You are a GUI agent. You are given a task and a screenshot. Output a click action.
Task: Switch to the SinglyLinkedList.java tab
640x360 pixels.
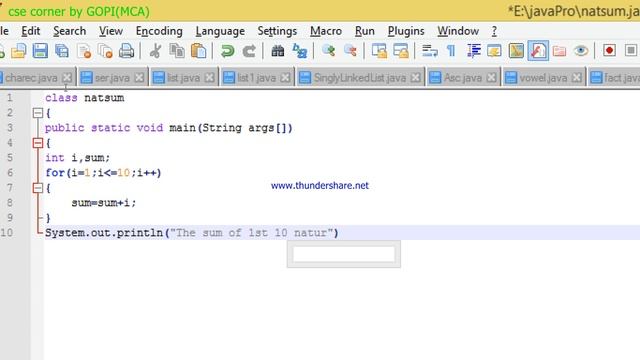[359, 78]
